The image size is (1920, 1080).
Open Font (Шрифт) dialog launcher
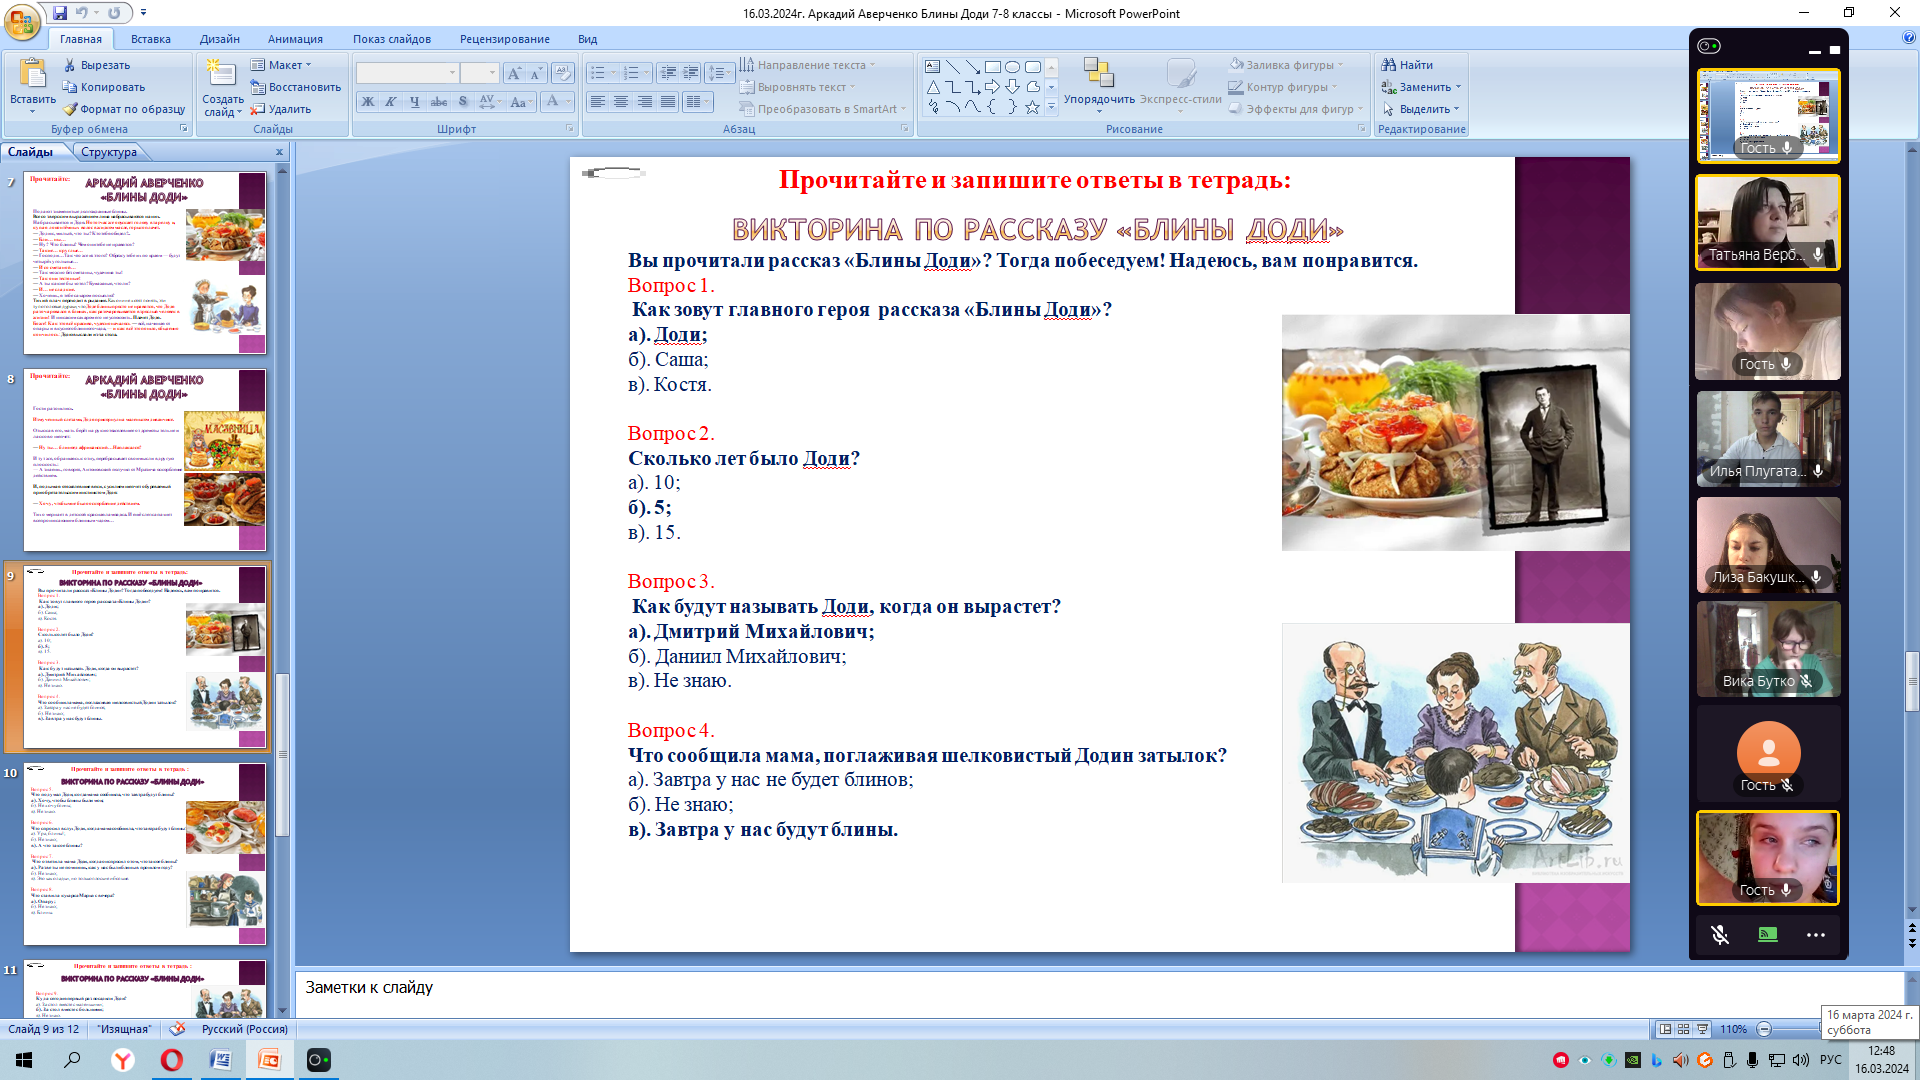(x=570, y=129)
